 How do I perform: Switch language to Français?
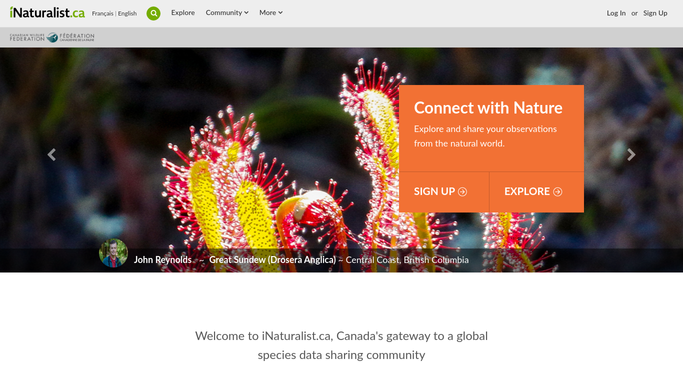[102, 13]
